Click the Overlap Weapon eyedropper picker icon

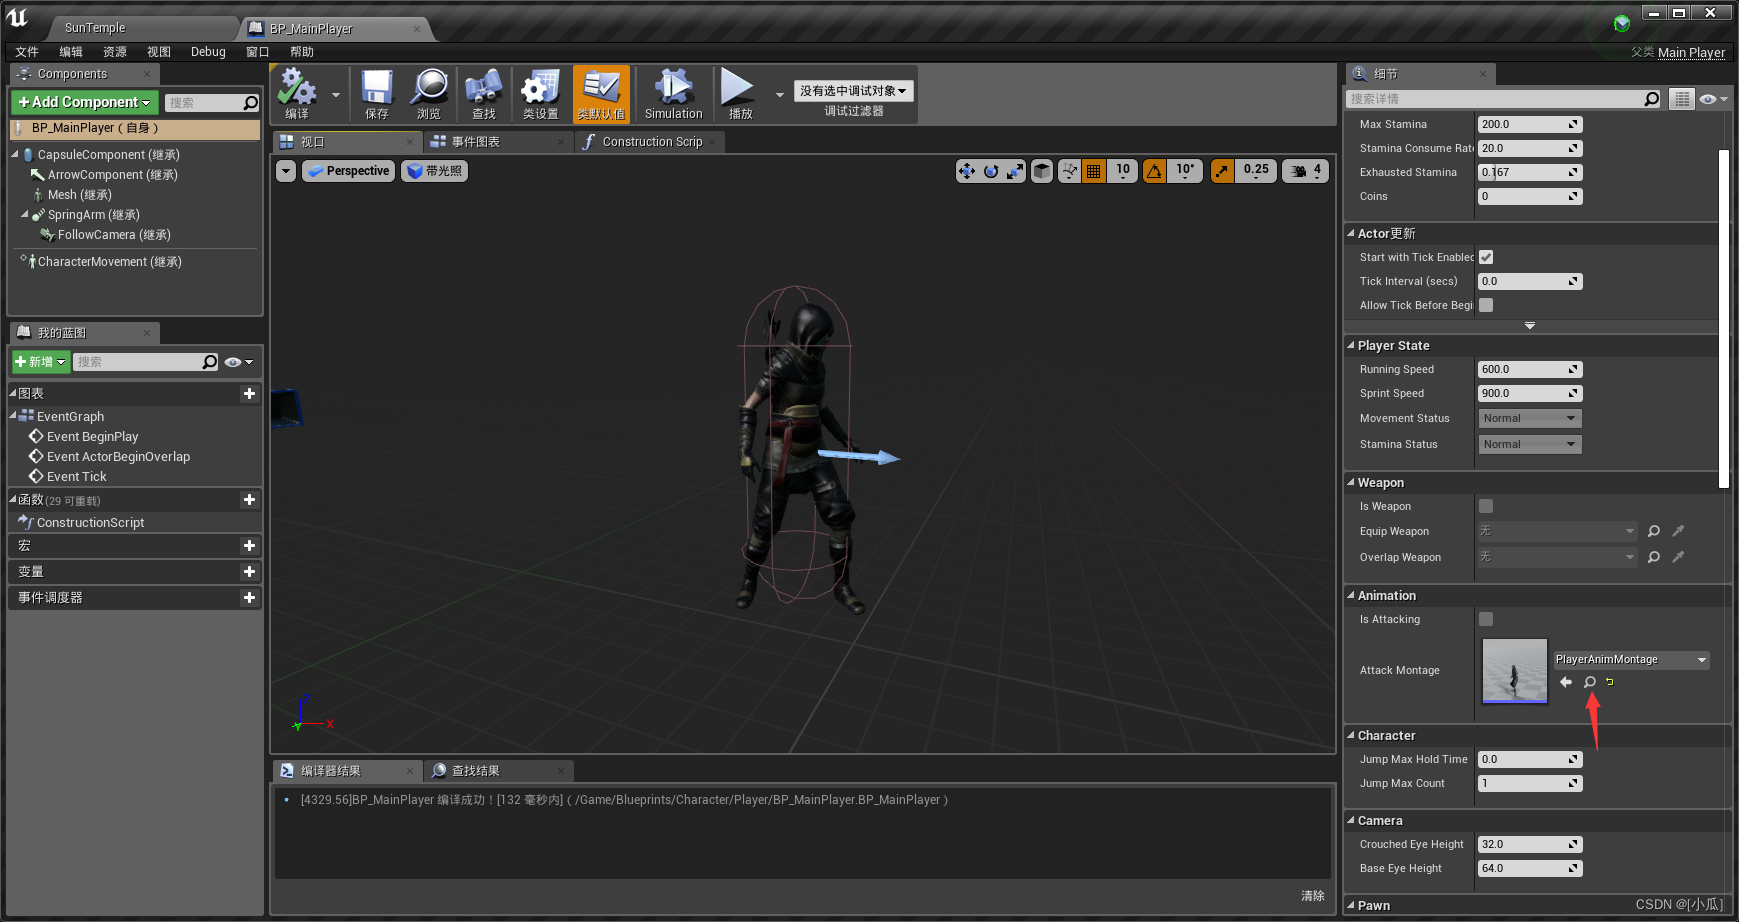click(1678, 557)
